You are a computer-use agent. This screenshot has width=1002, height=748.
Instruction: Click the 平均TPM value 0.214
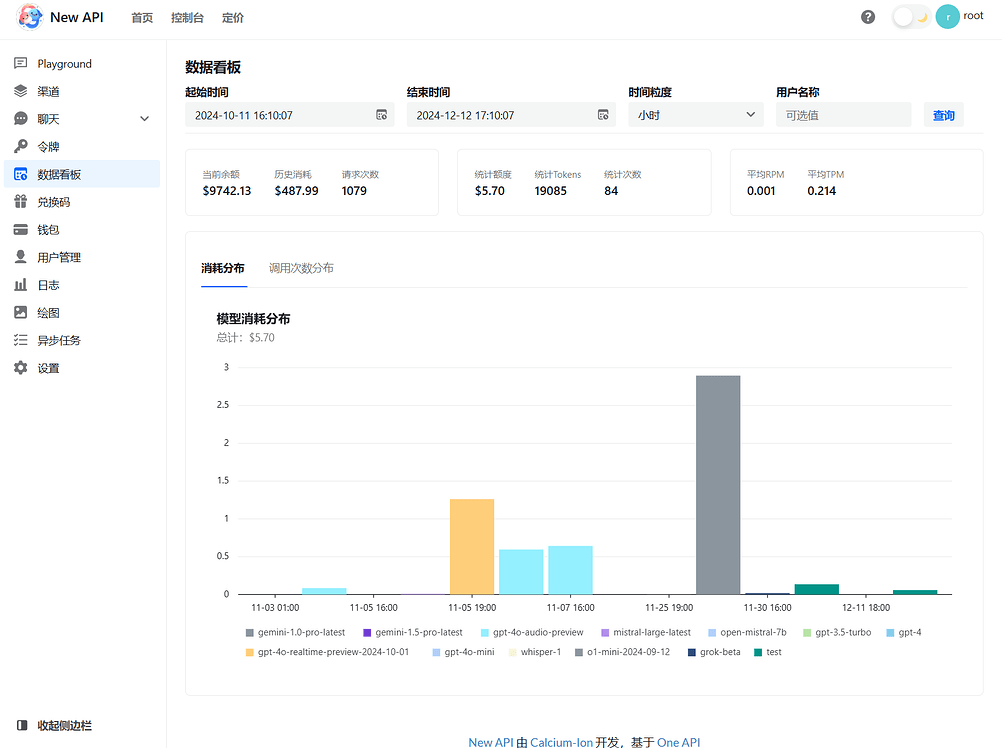coord(822,191)
